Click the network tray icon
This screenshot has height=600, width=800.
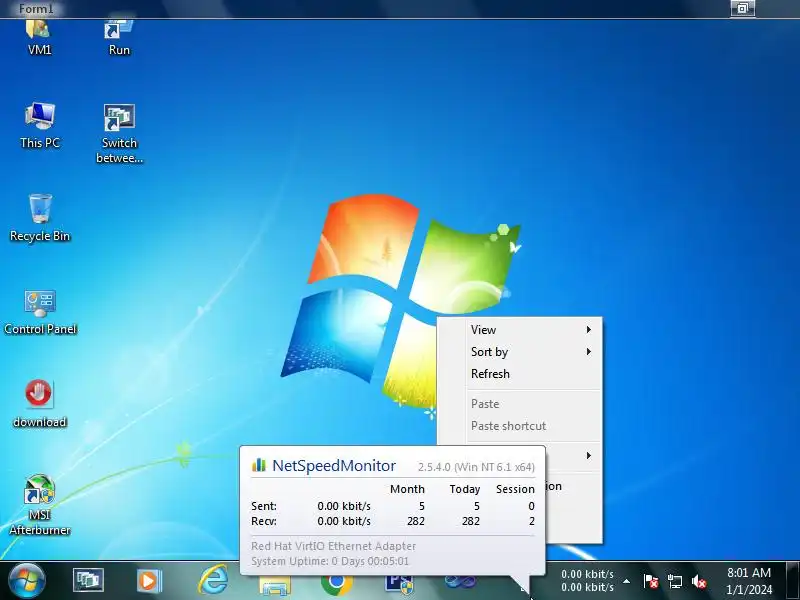[x=674, y=581]
